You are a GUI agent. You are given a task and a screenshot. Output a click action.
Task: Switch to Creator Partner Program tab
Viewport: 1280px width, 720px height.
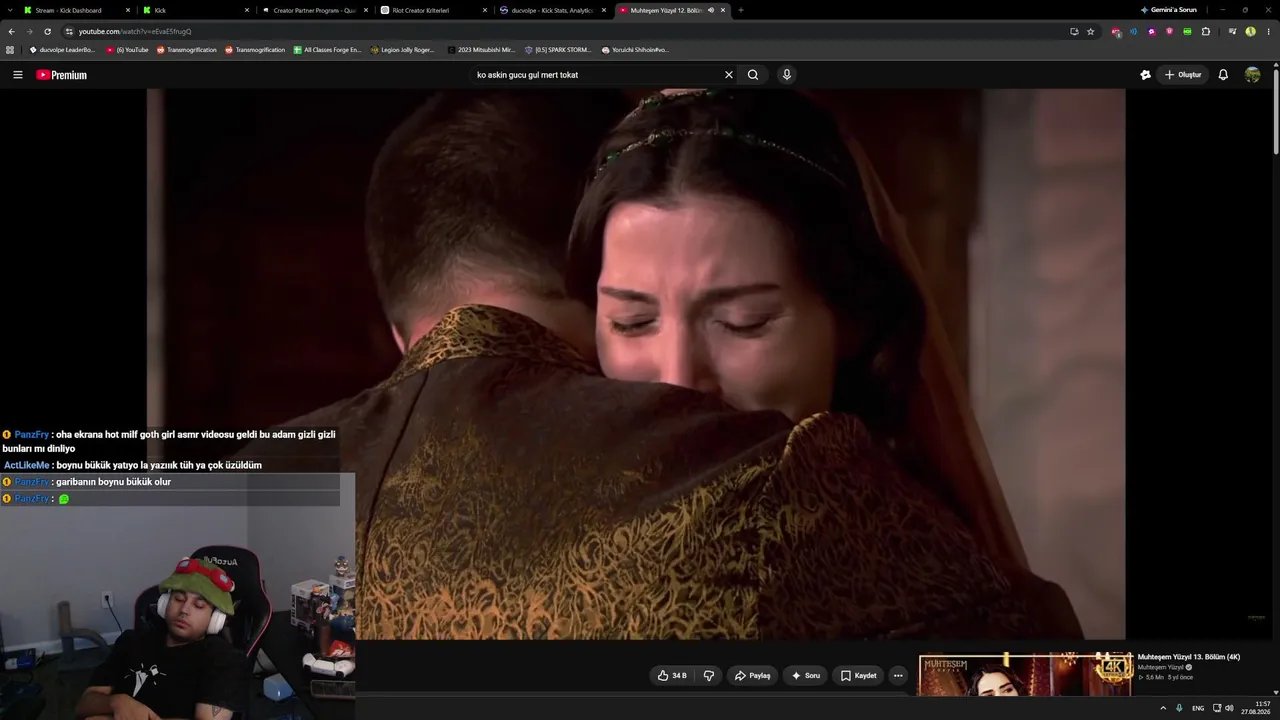(x=314, y=10)
